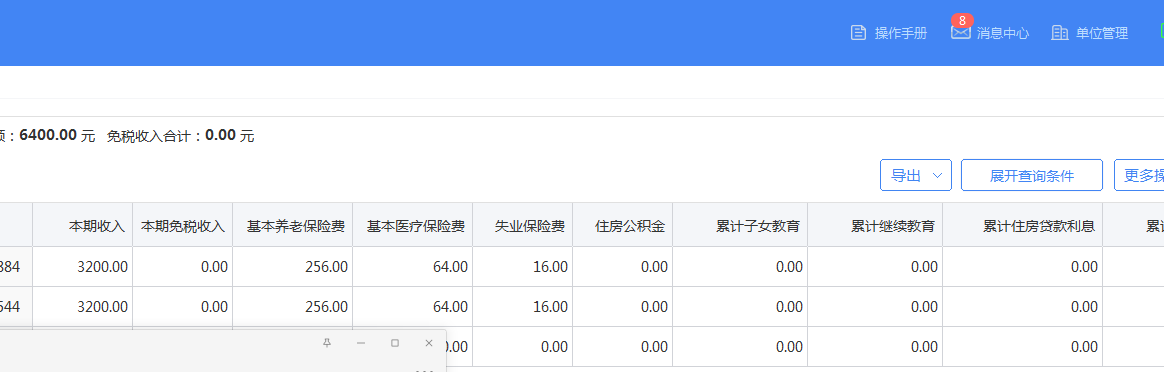
Task: Click 累计住房贷款利息 0.00 in the bottom row
Action: tap(1084, 347)
